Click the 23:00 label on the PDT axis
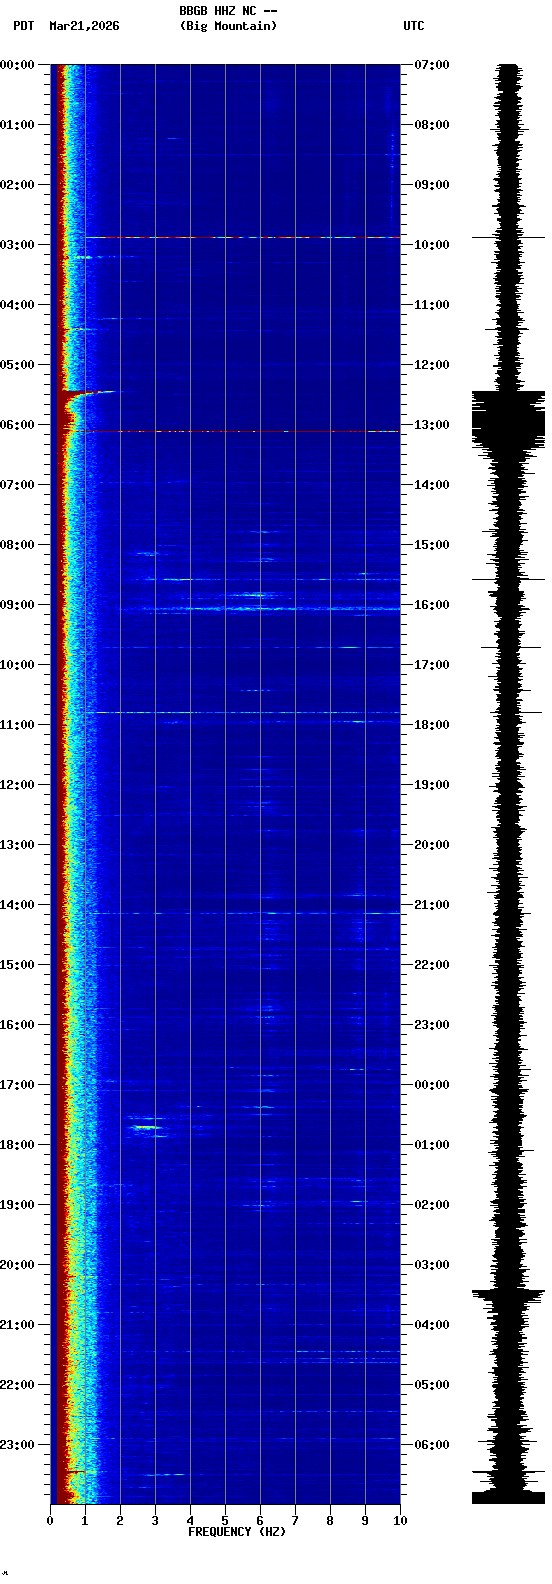Viewport: 552px width, 1584px height. 17,1445
